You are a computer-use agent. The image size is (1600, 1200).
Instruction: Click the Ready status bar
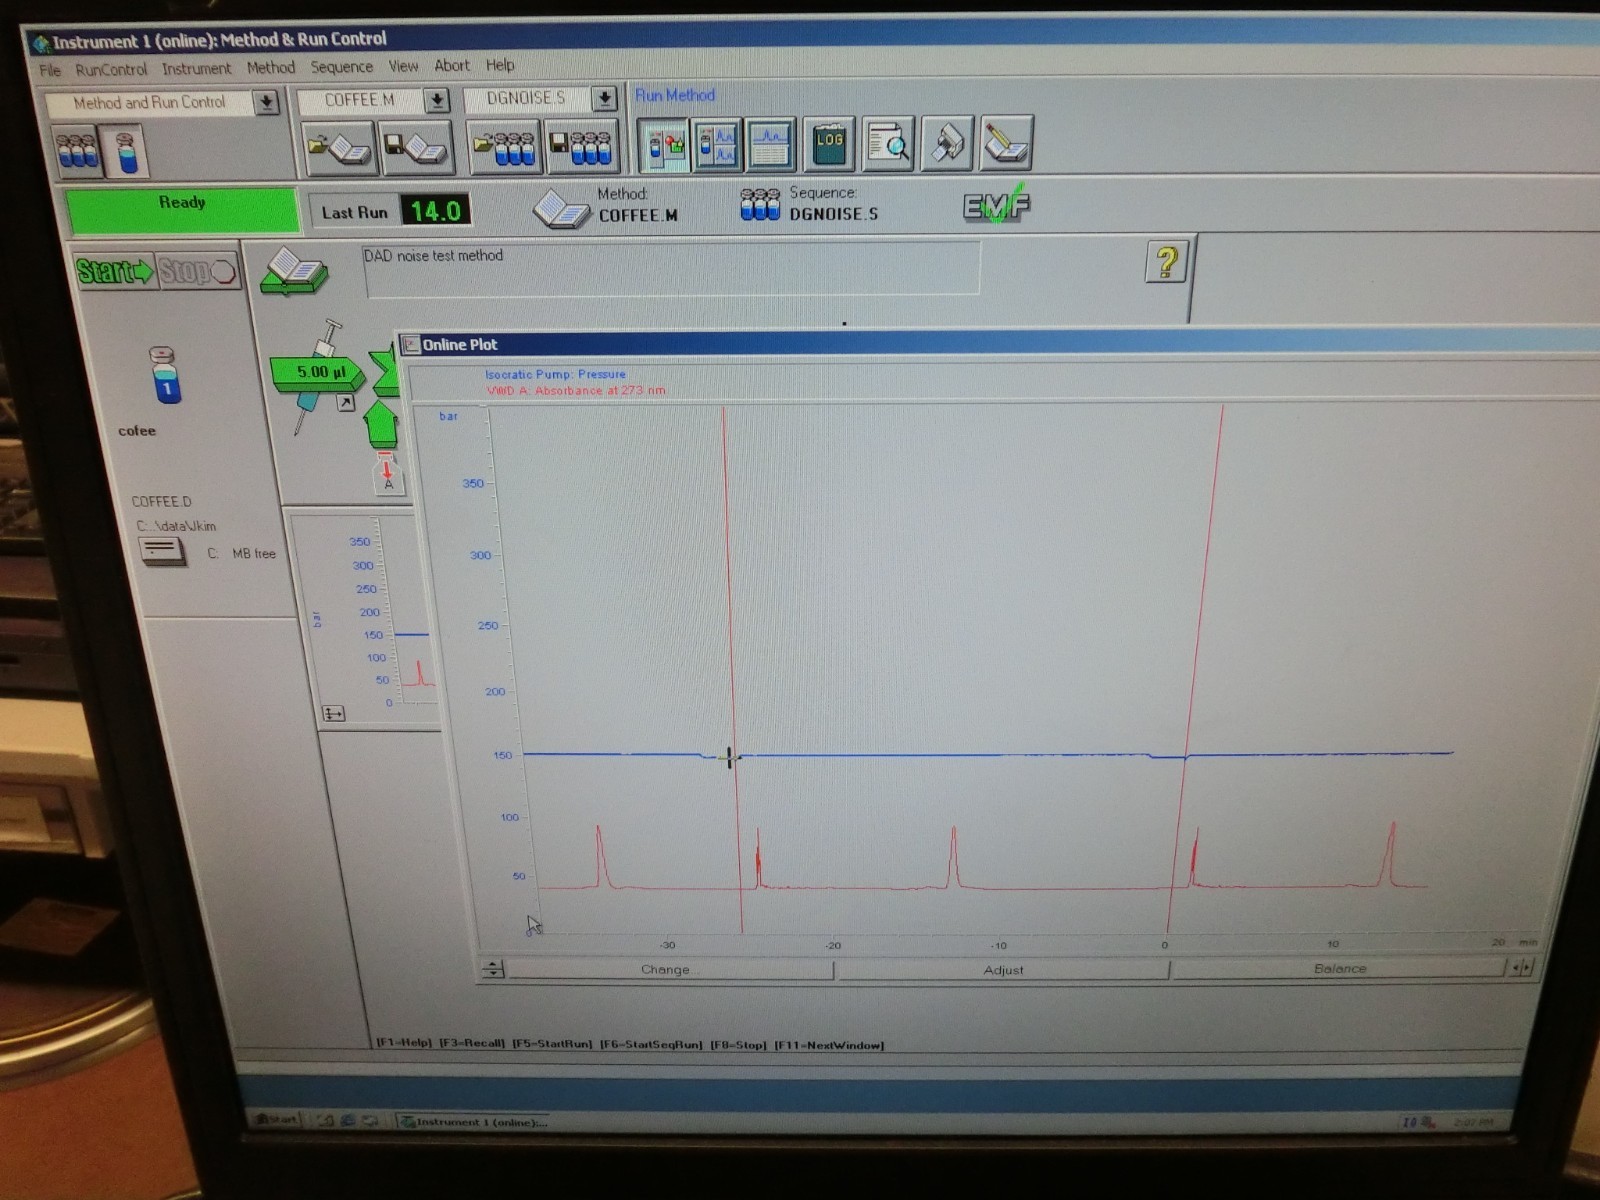(x=182, y=209)
